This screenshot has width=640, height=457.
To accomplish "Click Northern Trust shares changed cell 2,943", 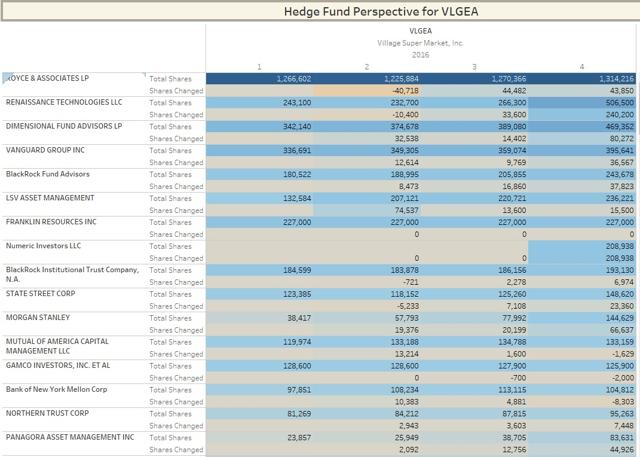I will pos(367,426).
